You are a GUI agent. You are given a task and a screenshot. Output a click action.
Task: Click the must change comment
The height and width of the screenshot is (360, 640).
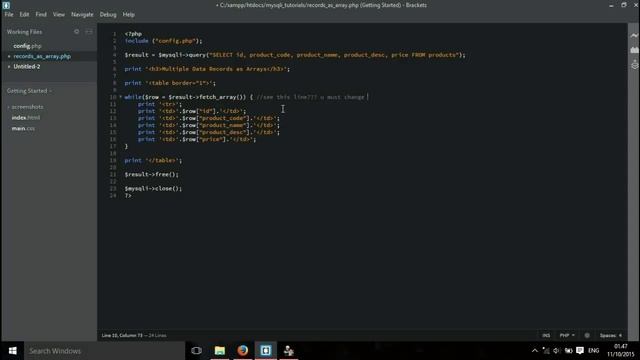pos(311,97)
